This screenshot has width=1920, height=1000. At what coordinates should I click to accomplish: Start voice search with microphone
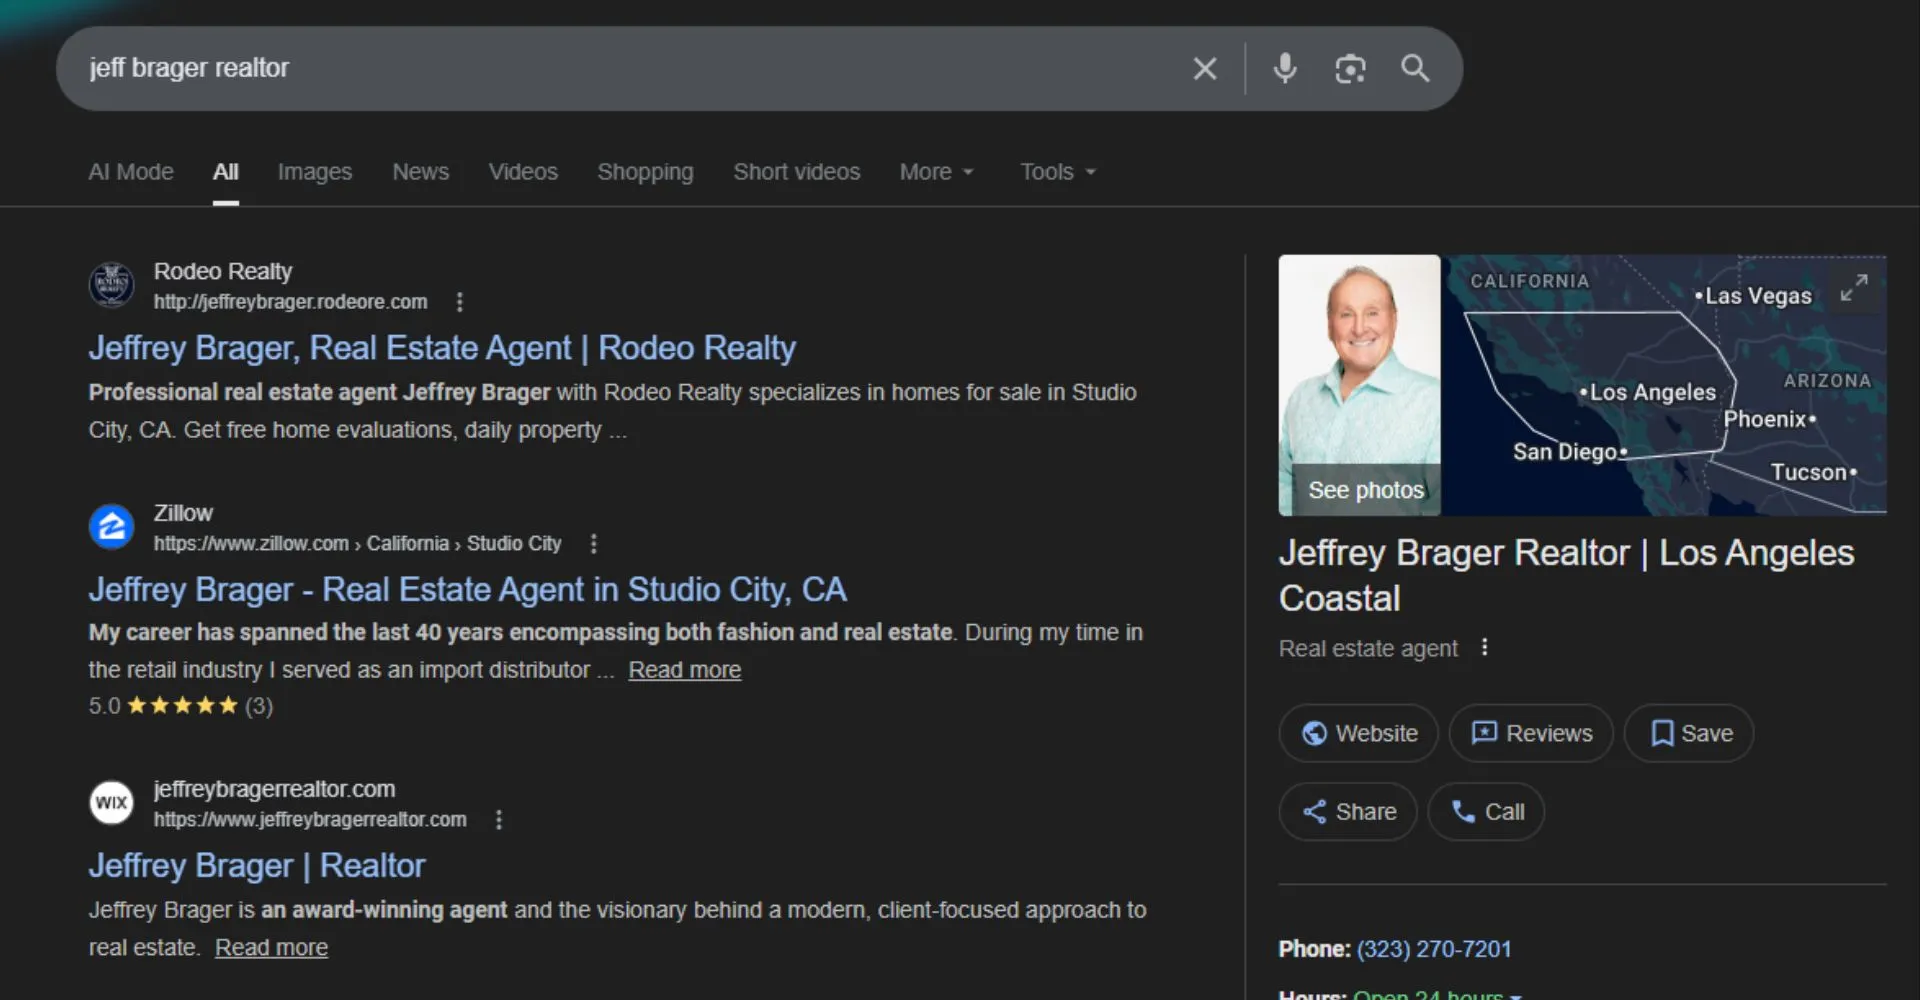(1284, 69)
